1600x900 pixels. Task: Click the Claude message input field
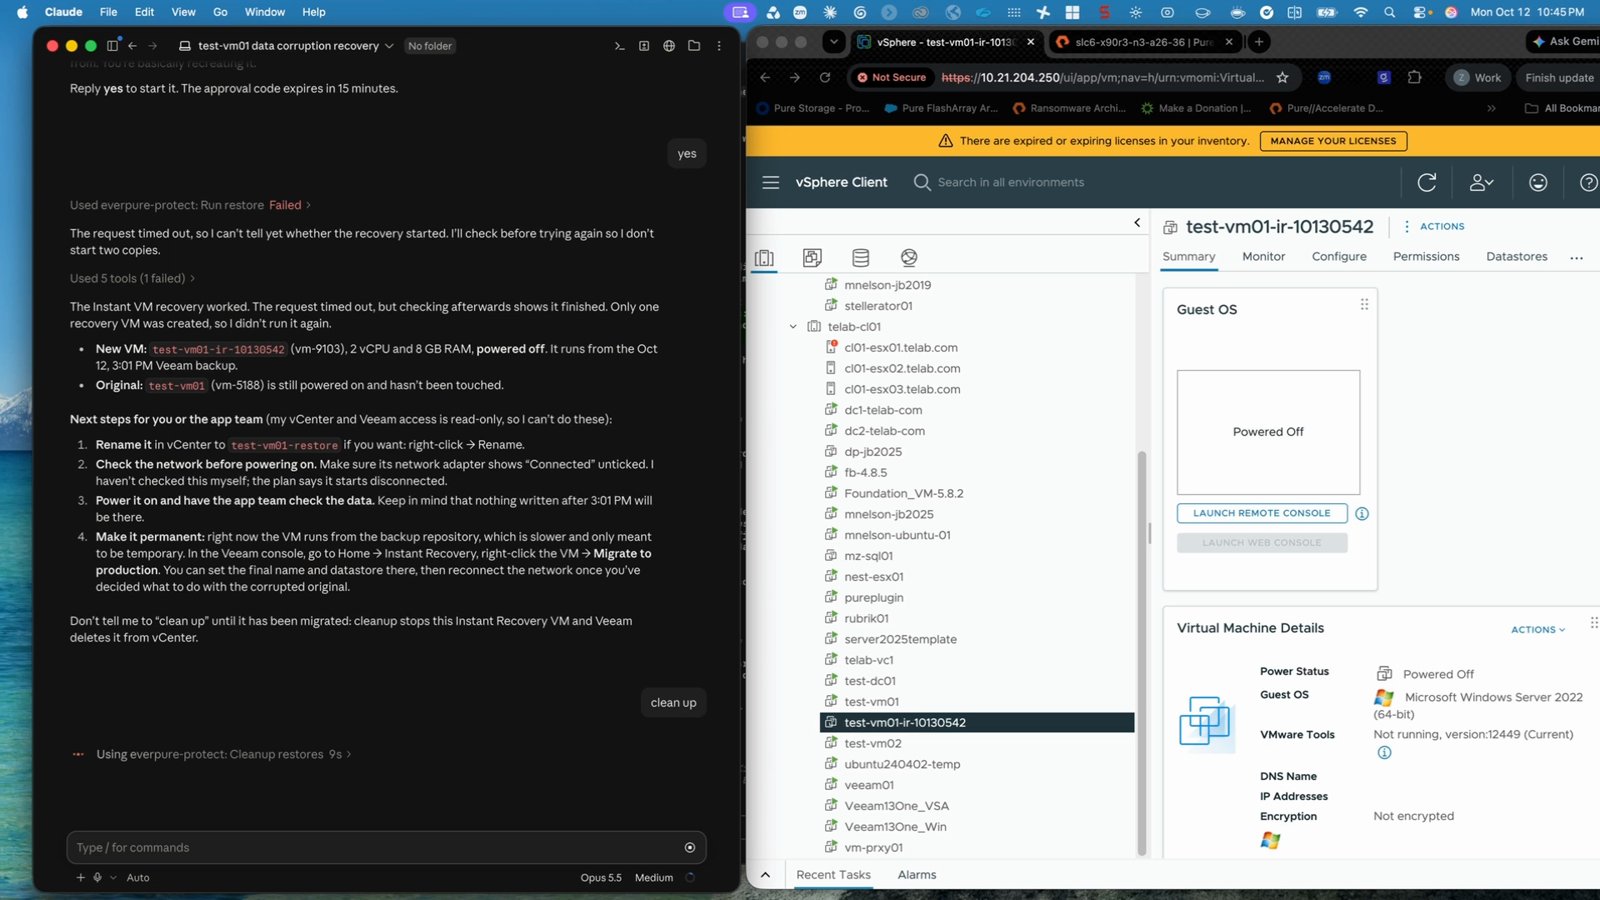tap(386, 848)
